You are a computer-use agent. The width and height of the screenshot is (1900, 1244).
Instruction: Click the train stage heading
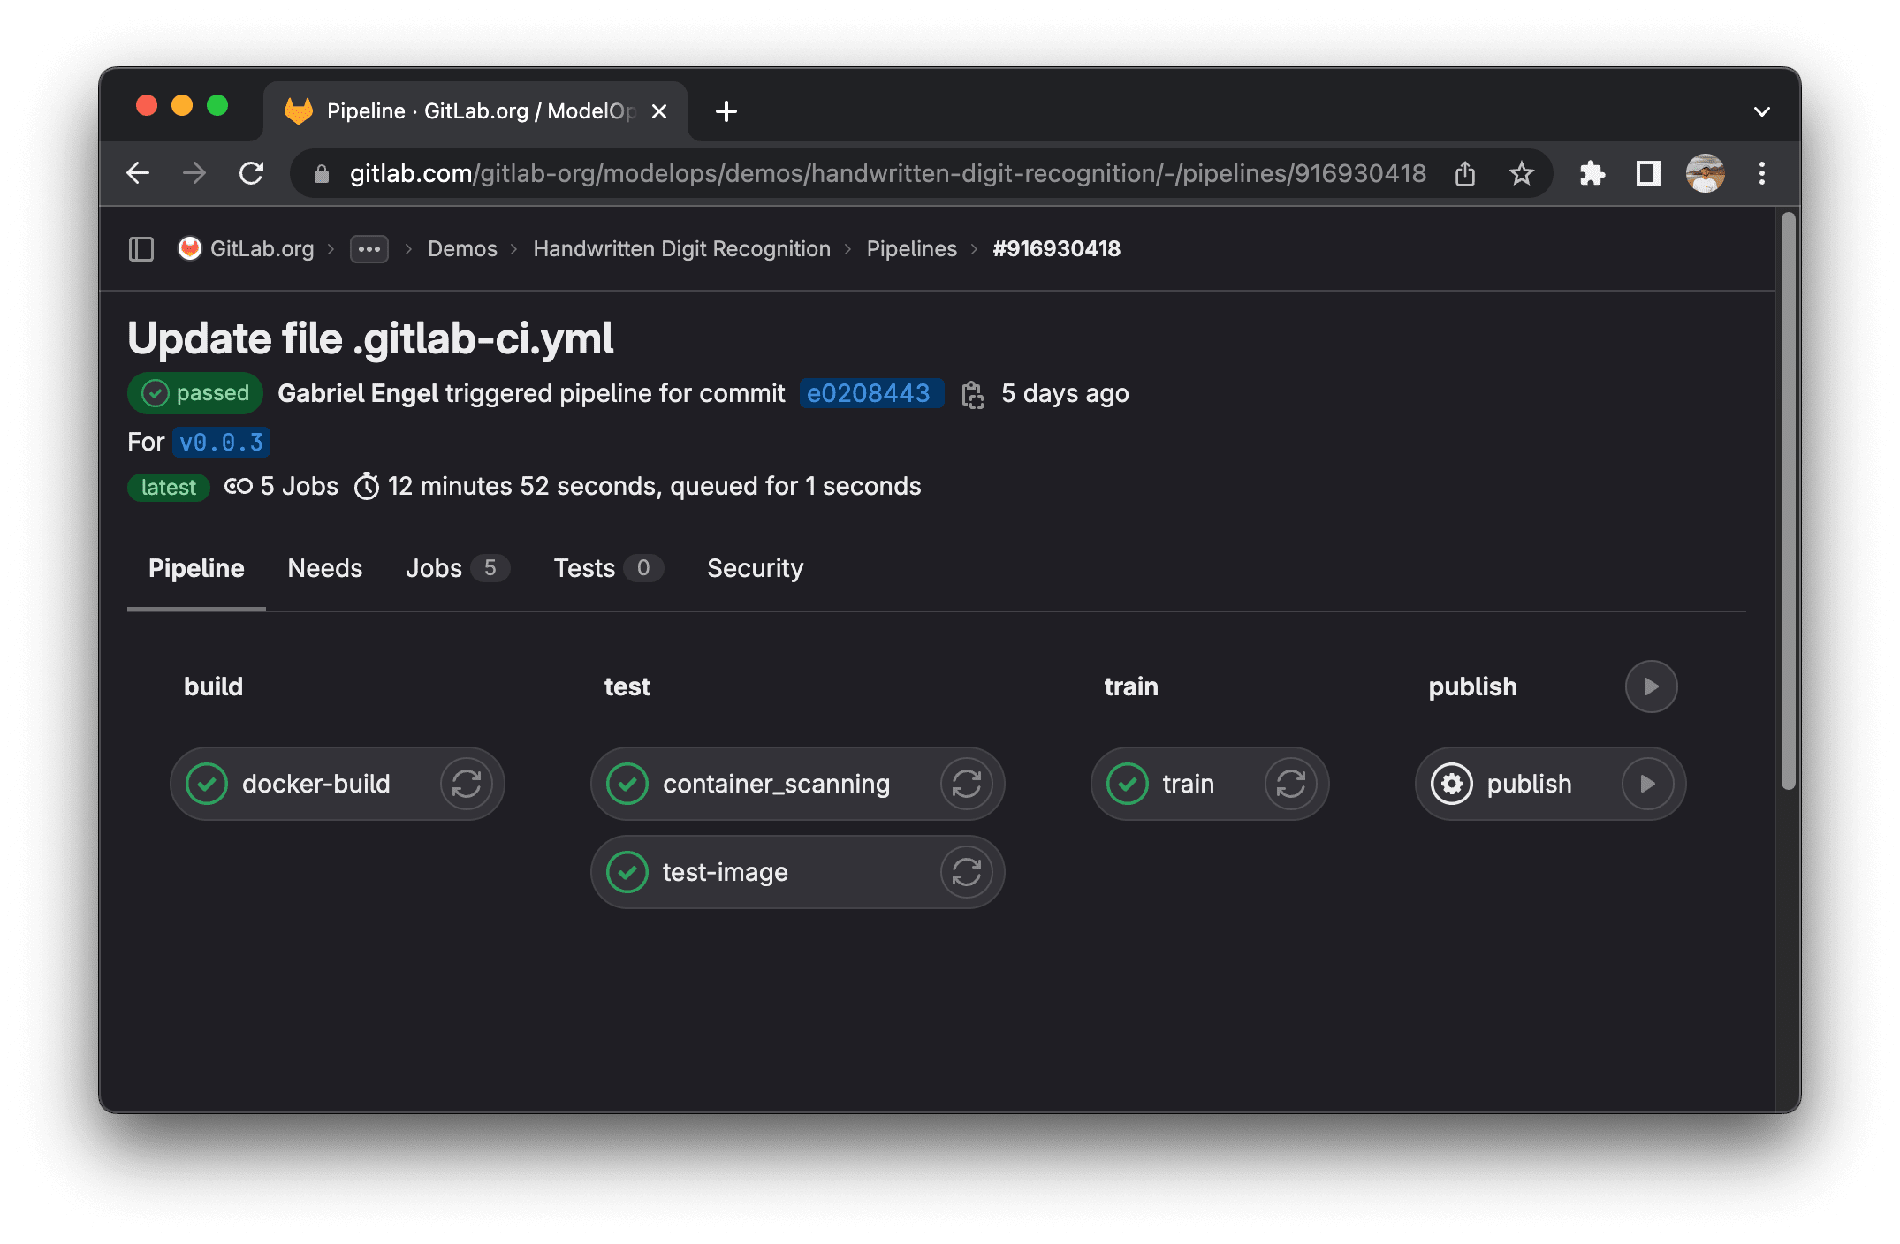pos(1131,687)
